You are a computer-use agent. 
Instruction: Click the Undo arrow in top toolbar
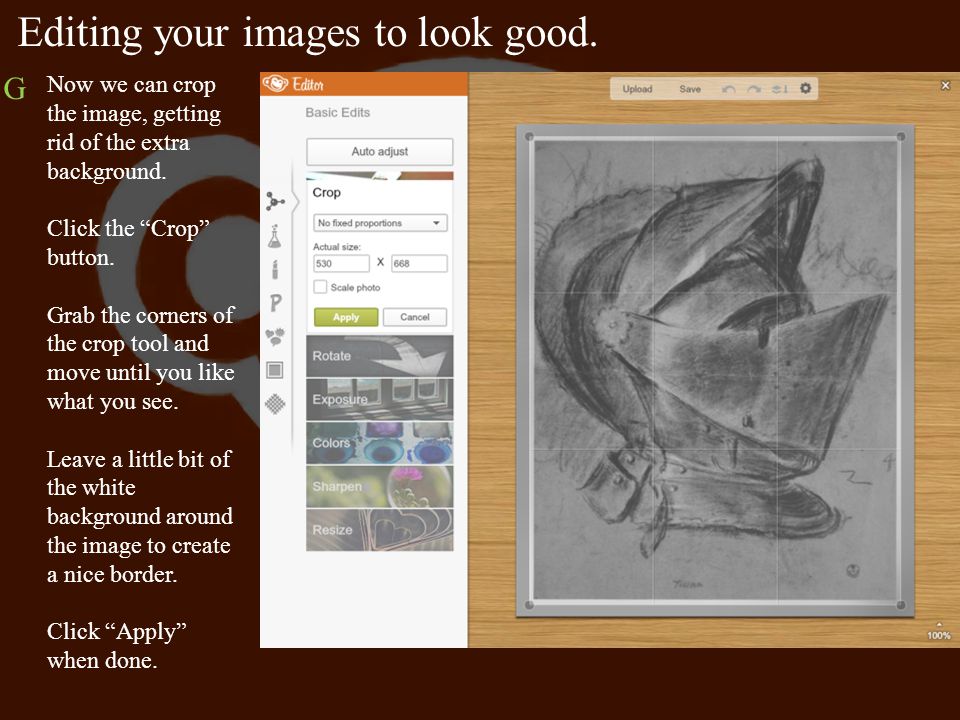(728, 89)
